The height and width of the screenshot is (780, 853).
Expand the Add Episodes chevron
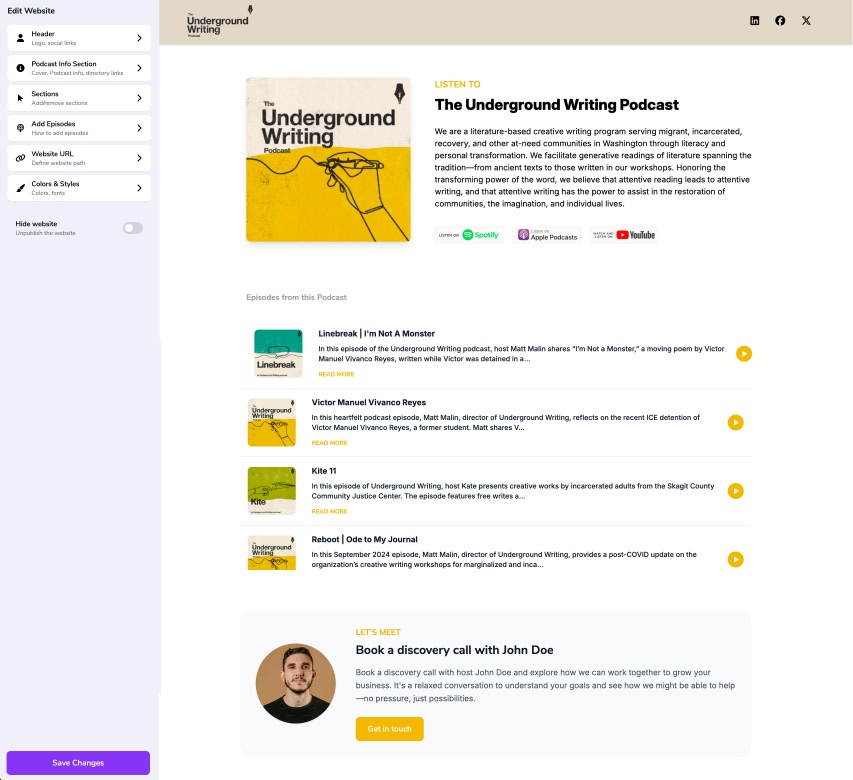(139, 128)
